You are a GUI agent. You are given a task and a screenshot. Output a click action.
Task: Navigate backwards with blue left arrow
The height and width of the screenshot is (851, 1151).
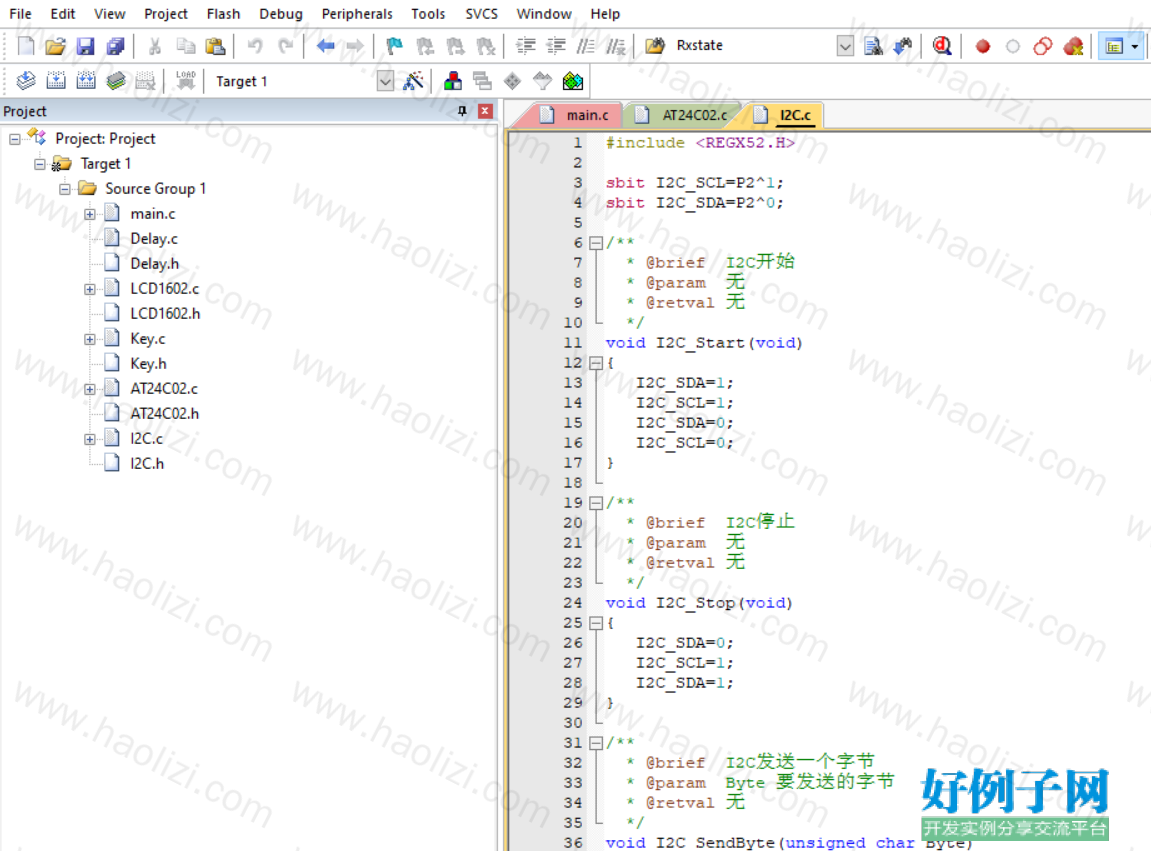(x=325, y=46)
